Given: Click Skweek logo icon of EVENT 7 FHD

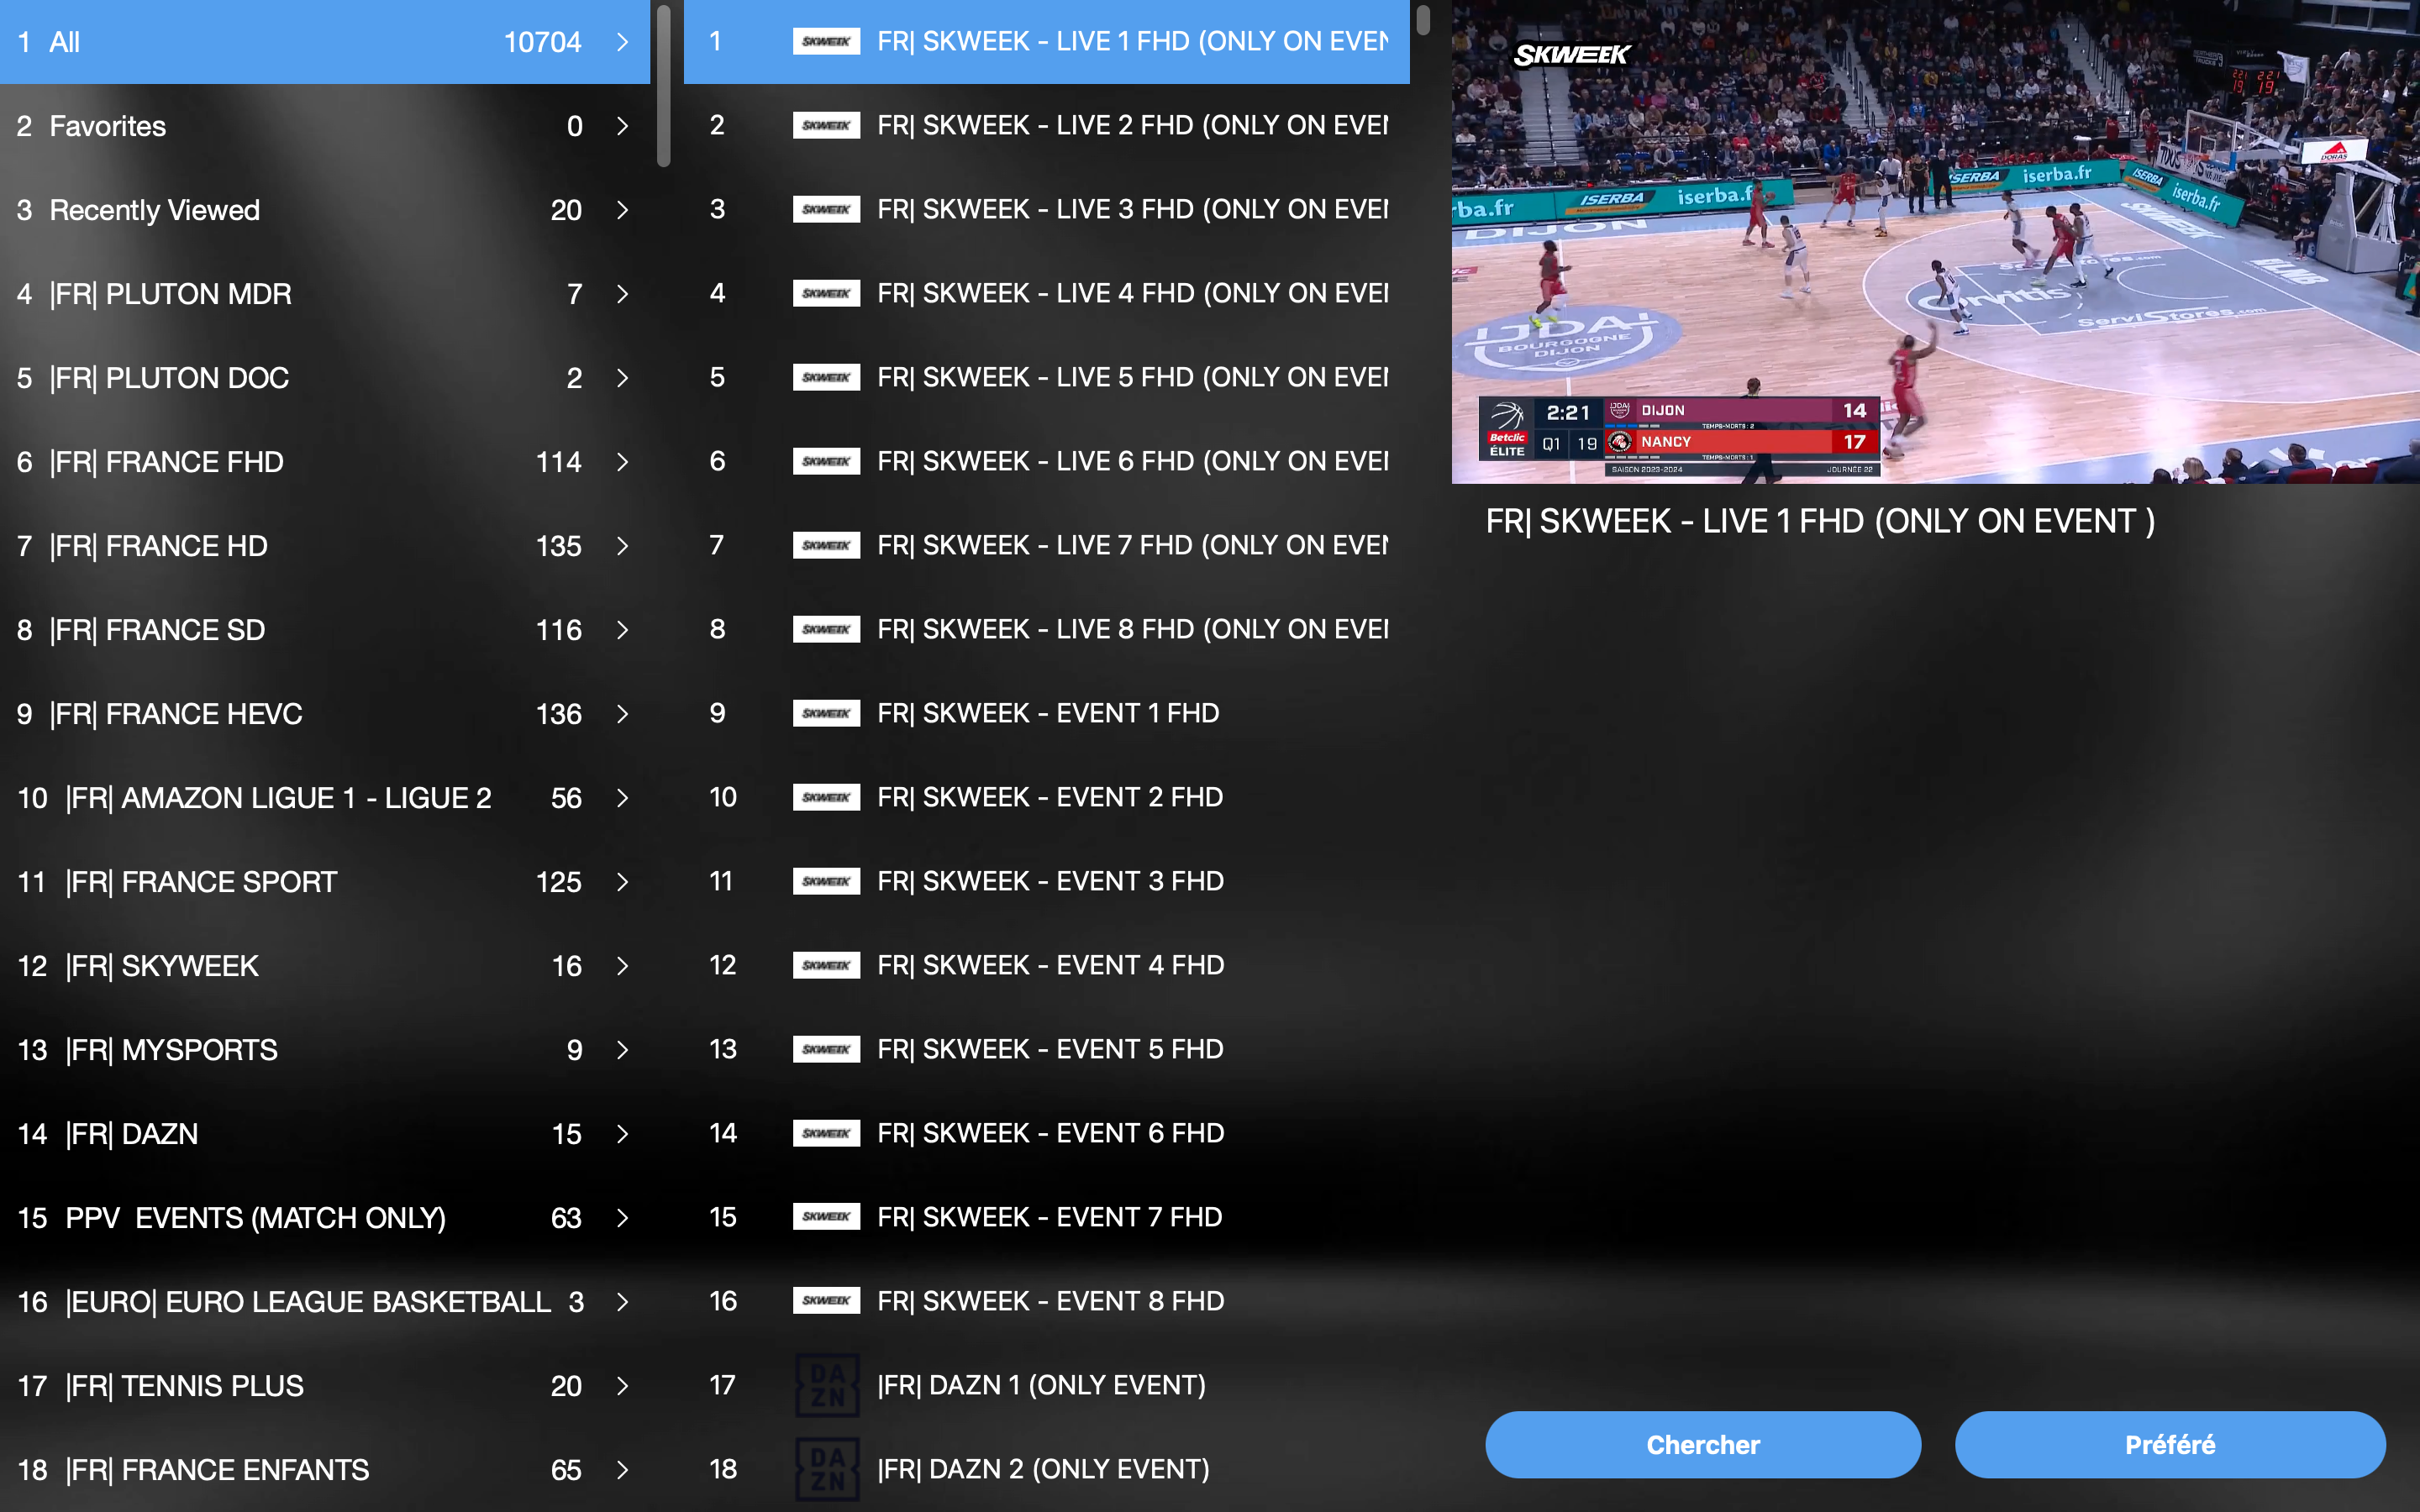Looking at the screenshot, I should (x=826, y=1217).
